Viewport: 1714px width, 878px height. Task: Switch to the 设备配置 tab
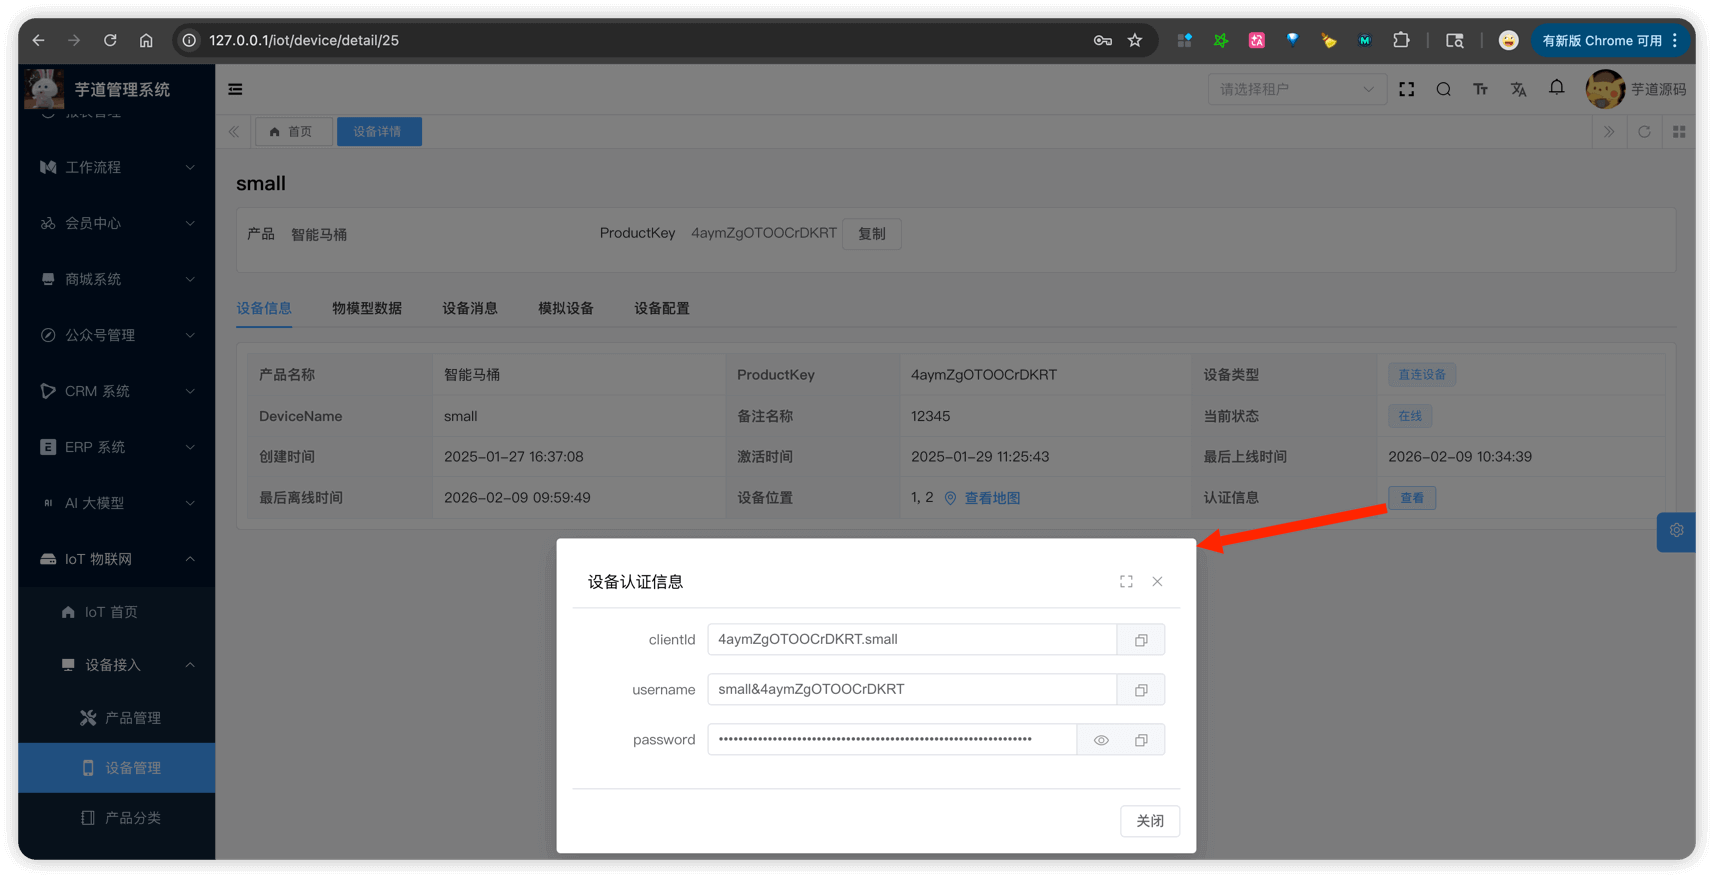pyautogui.click(x=661, y=308)
